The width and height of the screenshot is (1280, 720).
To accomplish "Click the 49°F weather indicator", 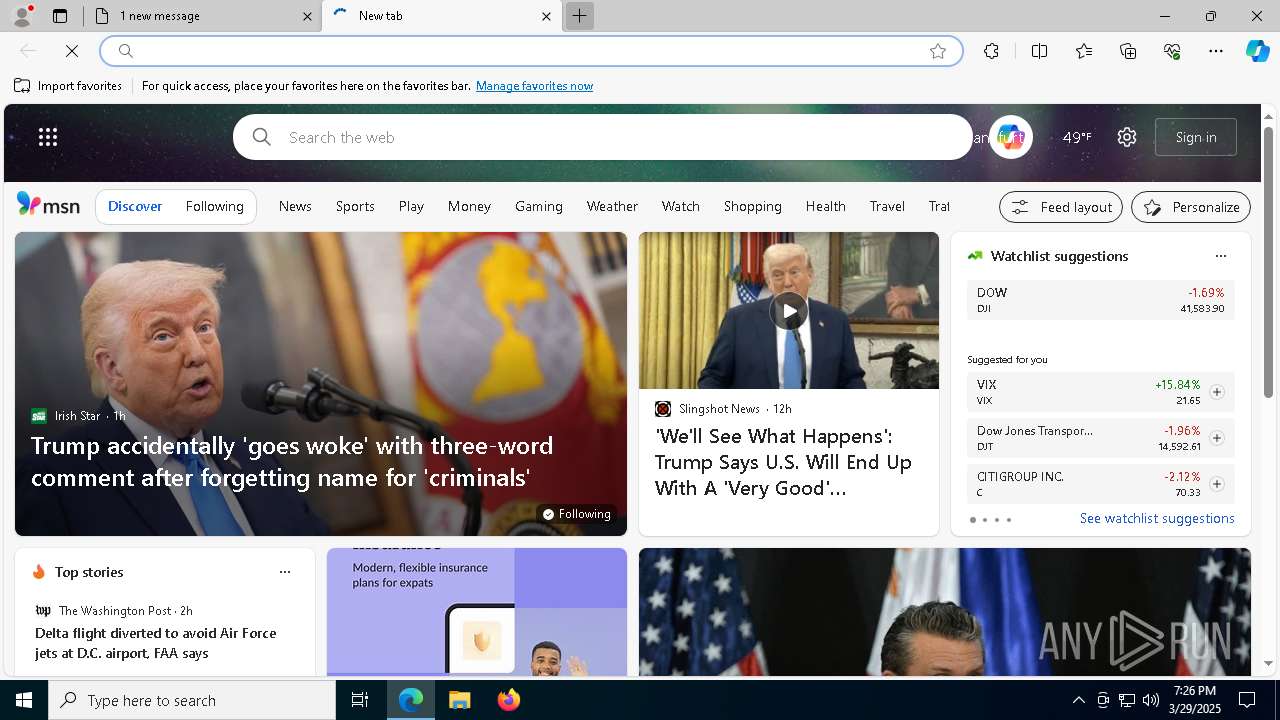I will (1076, 137).
